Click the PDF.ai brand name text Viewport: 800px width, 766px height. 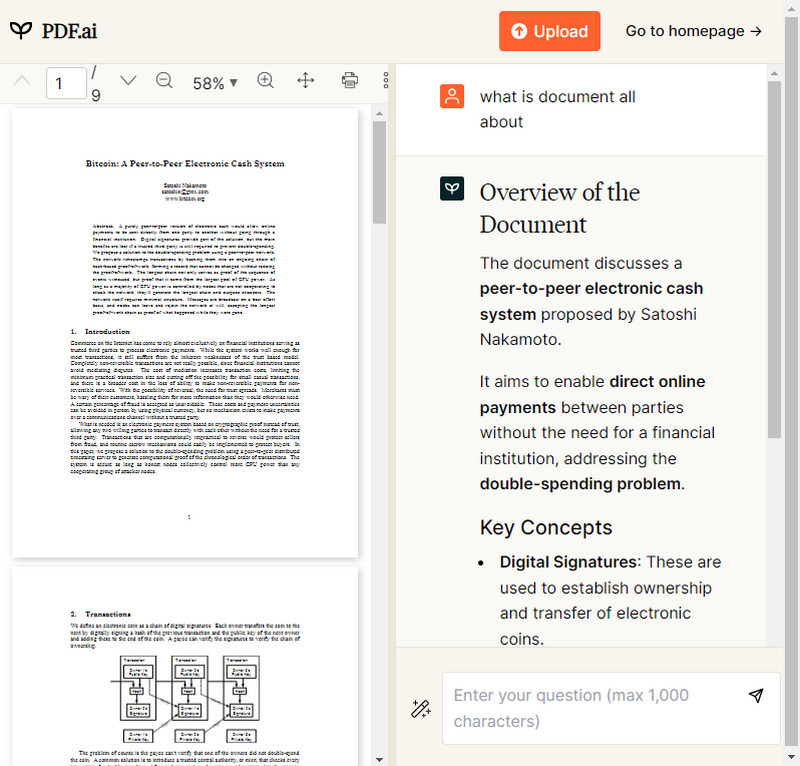[69, 31]
